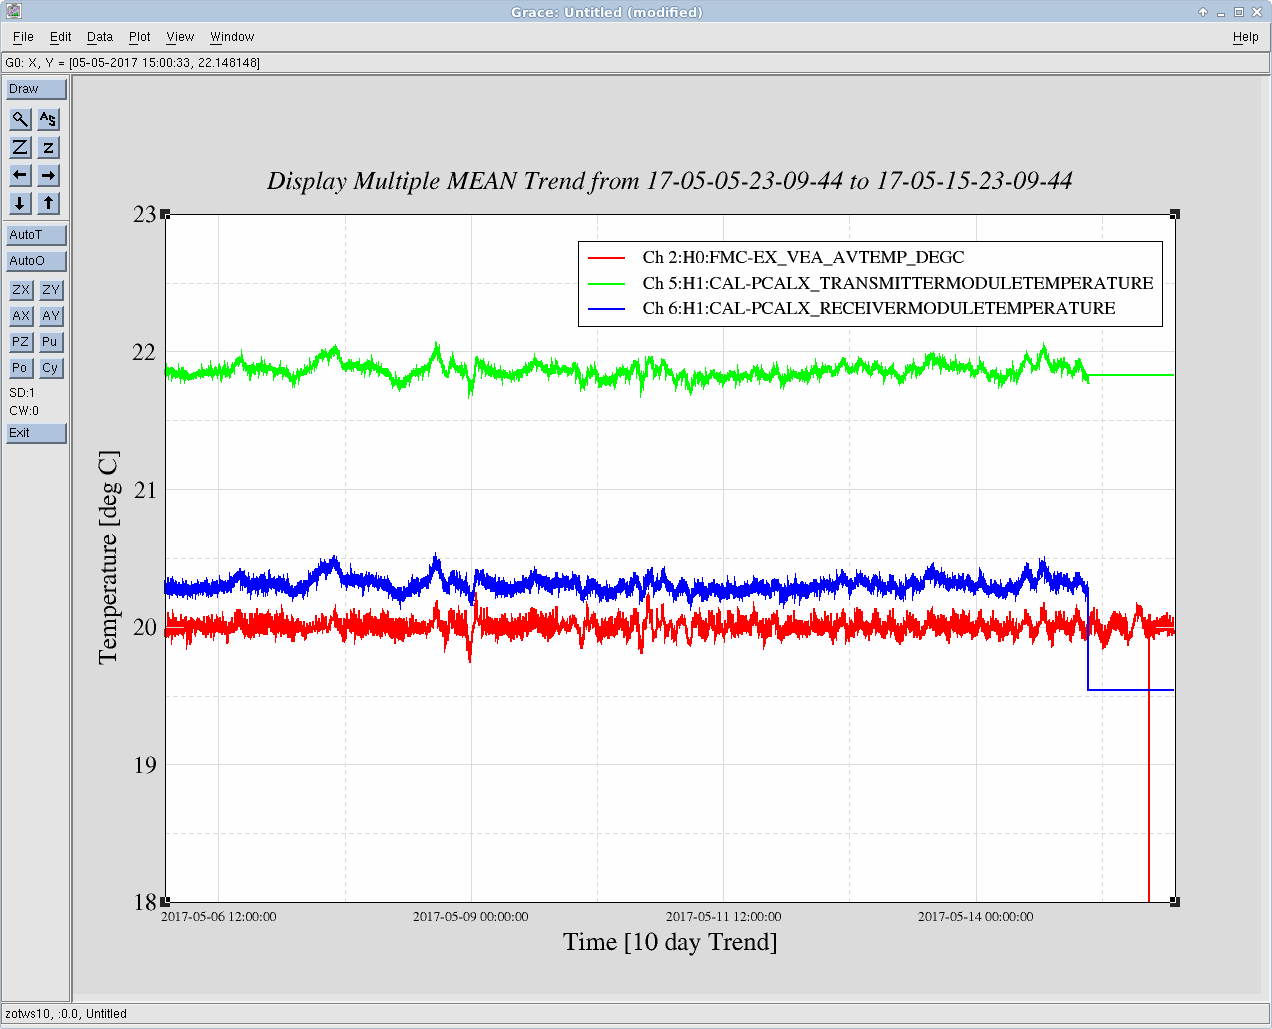The image size is (1272, 1029).
Task: Click the Pu push button
Action: (51, 342)
